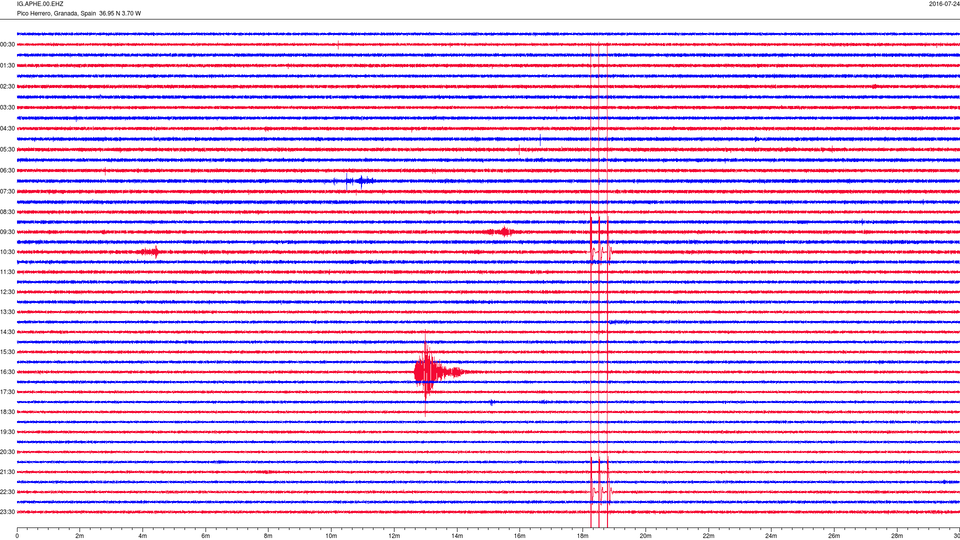
Task: Select the 12:30 trace time label
Action: point(7,292)
